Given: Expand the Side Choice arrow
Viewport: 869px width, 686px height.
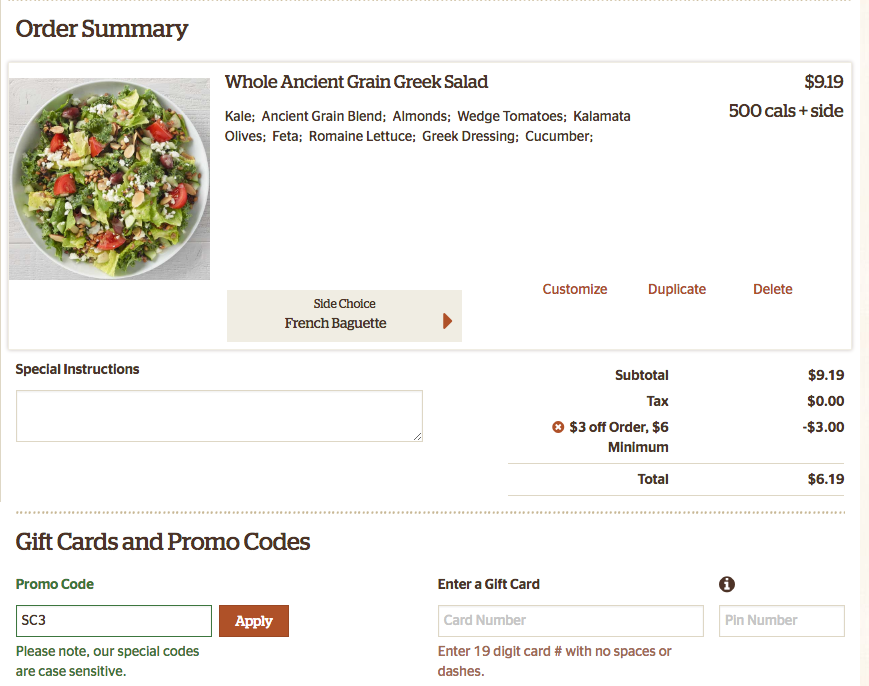Looking at the screenshot, I should tap(448, 321).
